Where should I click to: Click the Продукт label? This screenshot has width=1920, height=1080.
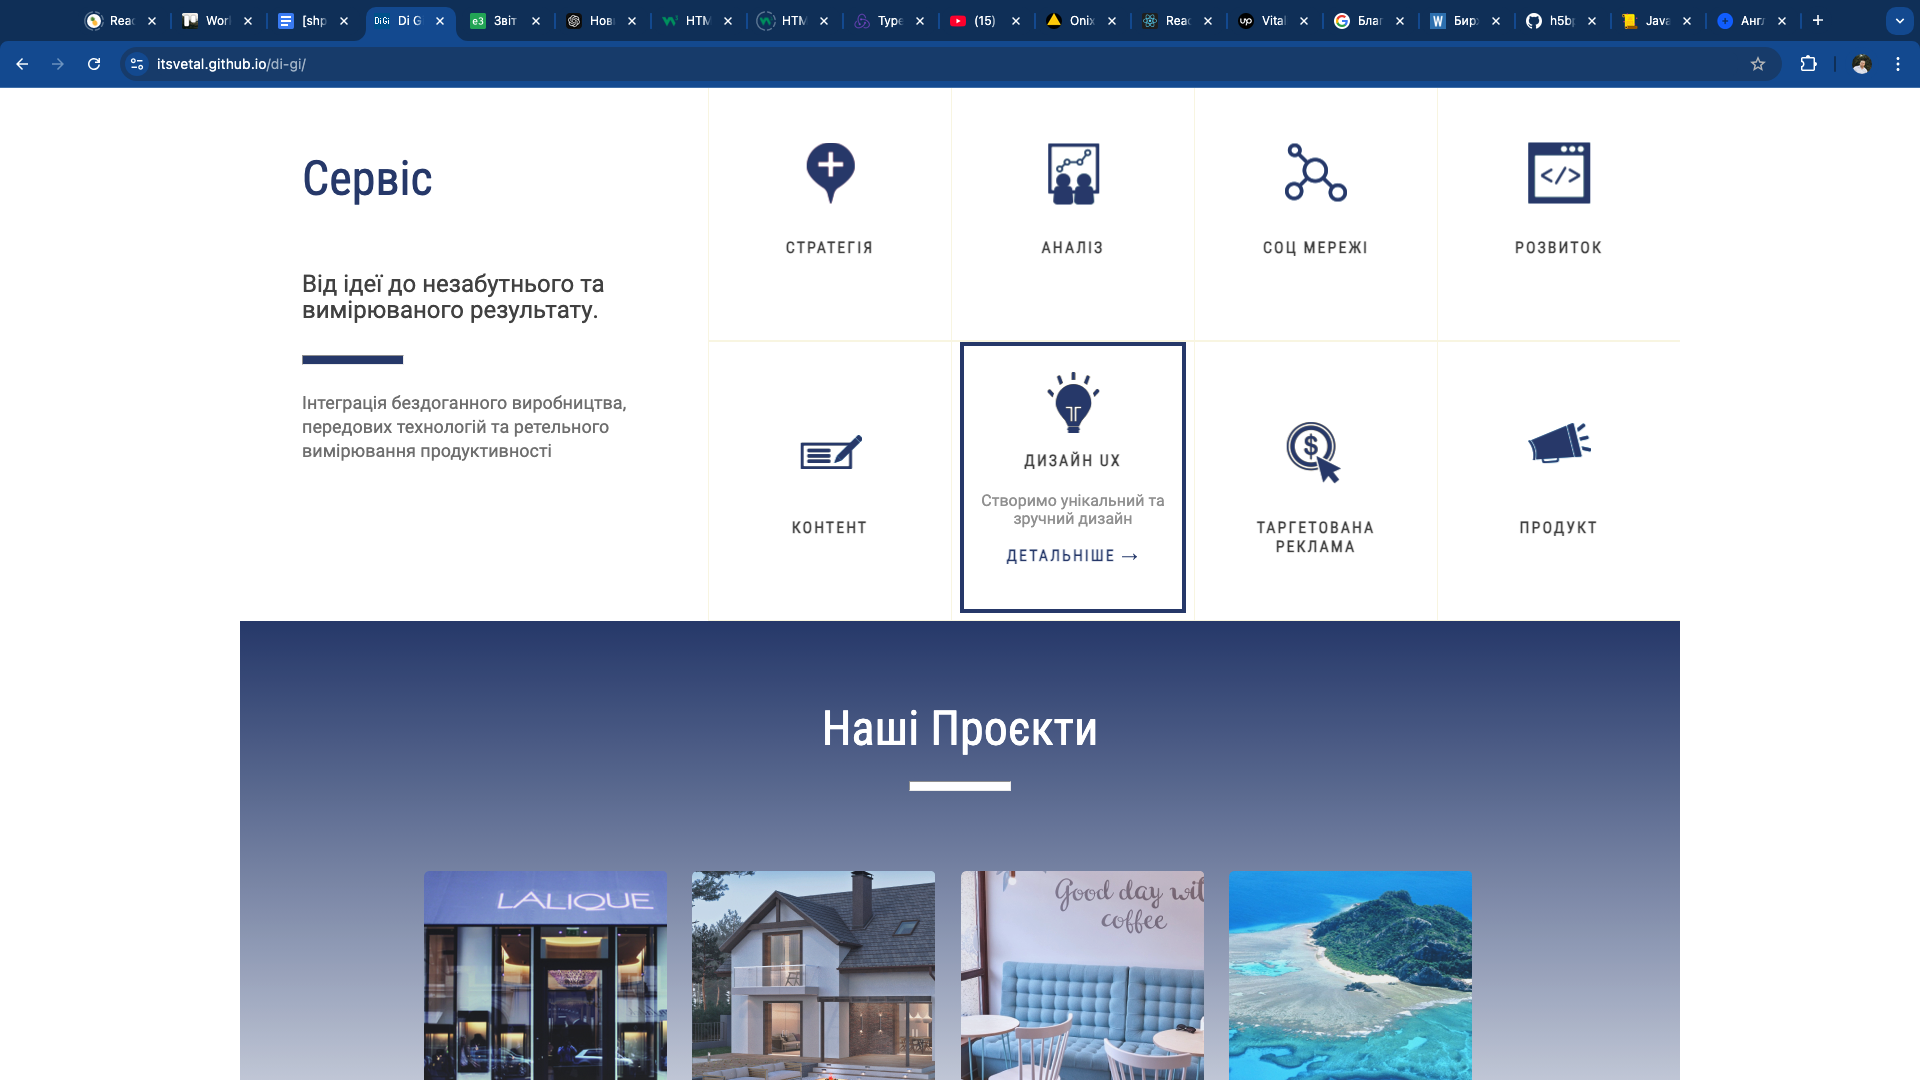[x=1558, y=528]
